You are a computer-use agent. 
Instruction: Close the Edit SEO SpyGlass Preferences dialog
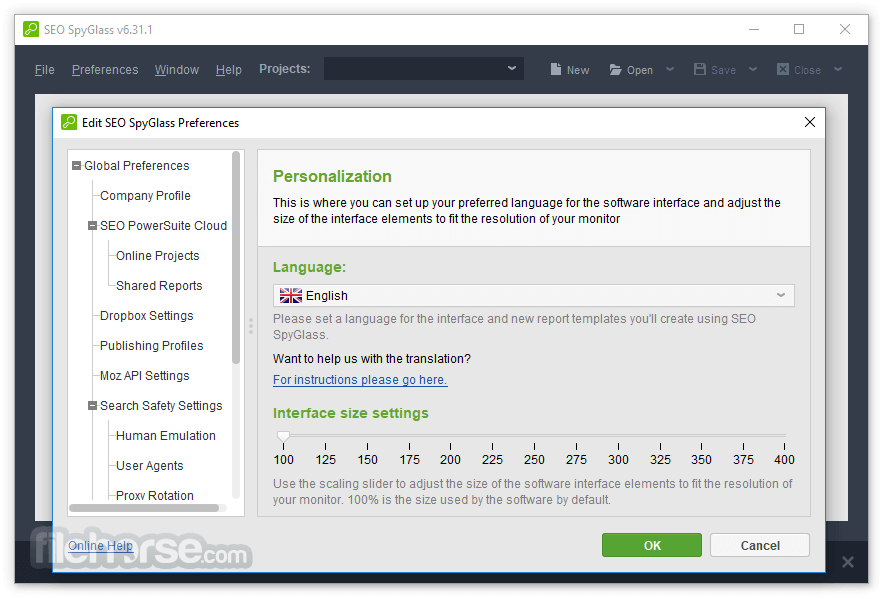810,122
